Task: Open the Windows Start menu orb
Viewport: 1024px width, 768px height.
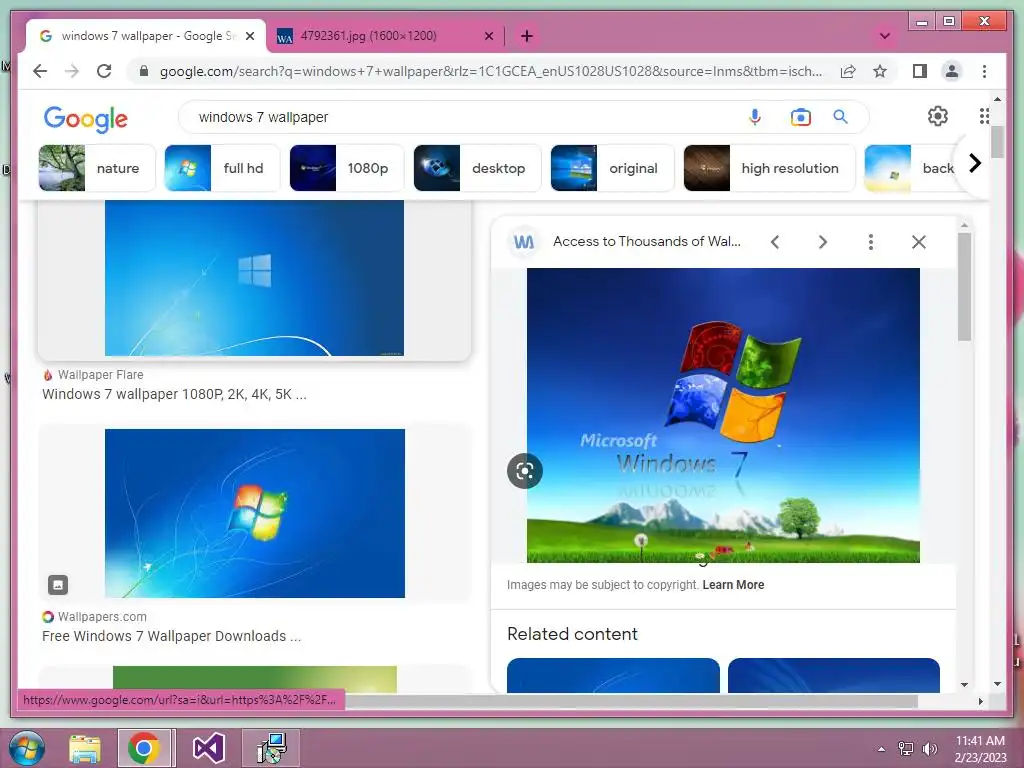Action: coord(27,748)
